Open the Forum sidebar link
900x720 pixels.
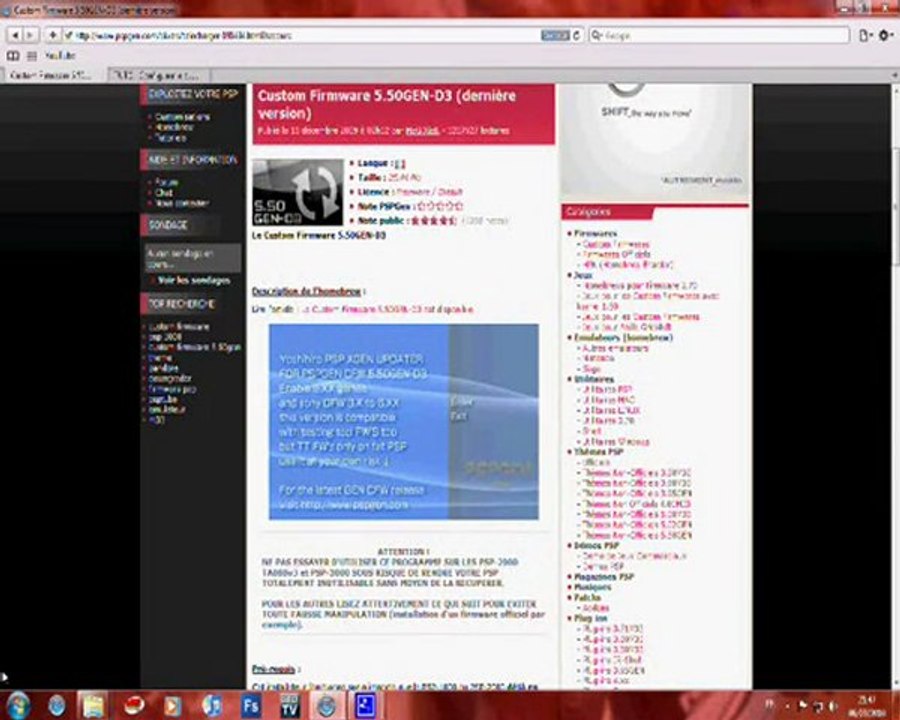click(x=167, y=182)
